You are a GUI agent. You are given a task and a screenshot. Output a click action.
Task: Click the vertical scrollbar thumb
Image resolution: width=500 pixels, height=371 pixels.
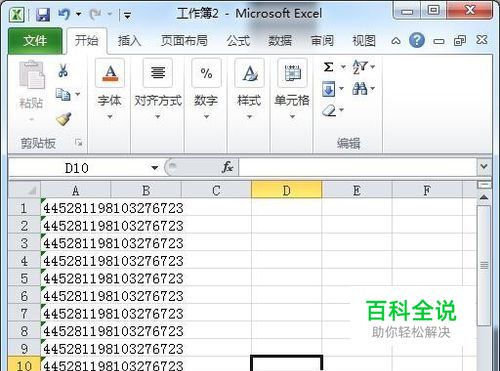pyautogui.click(x=484, y=266)
